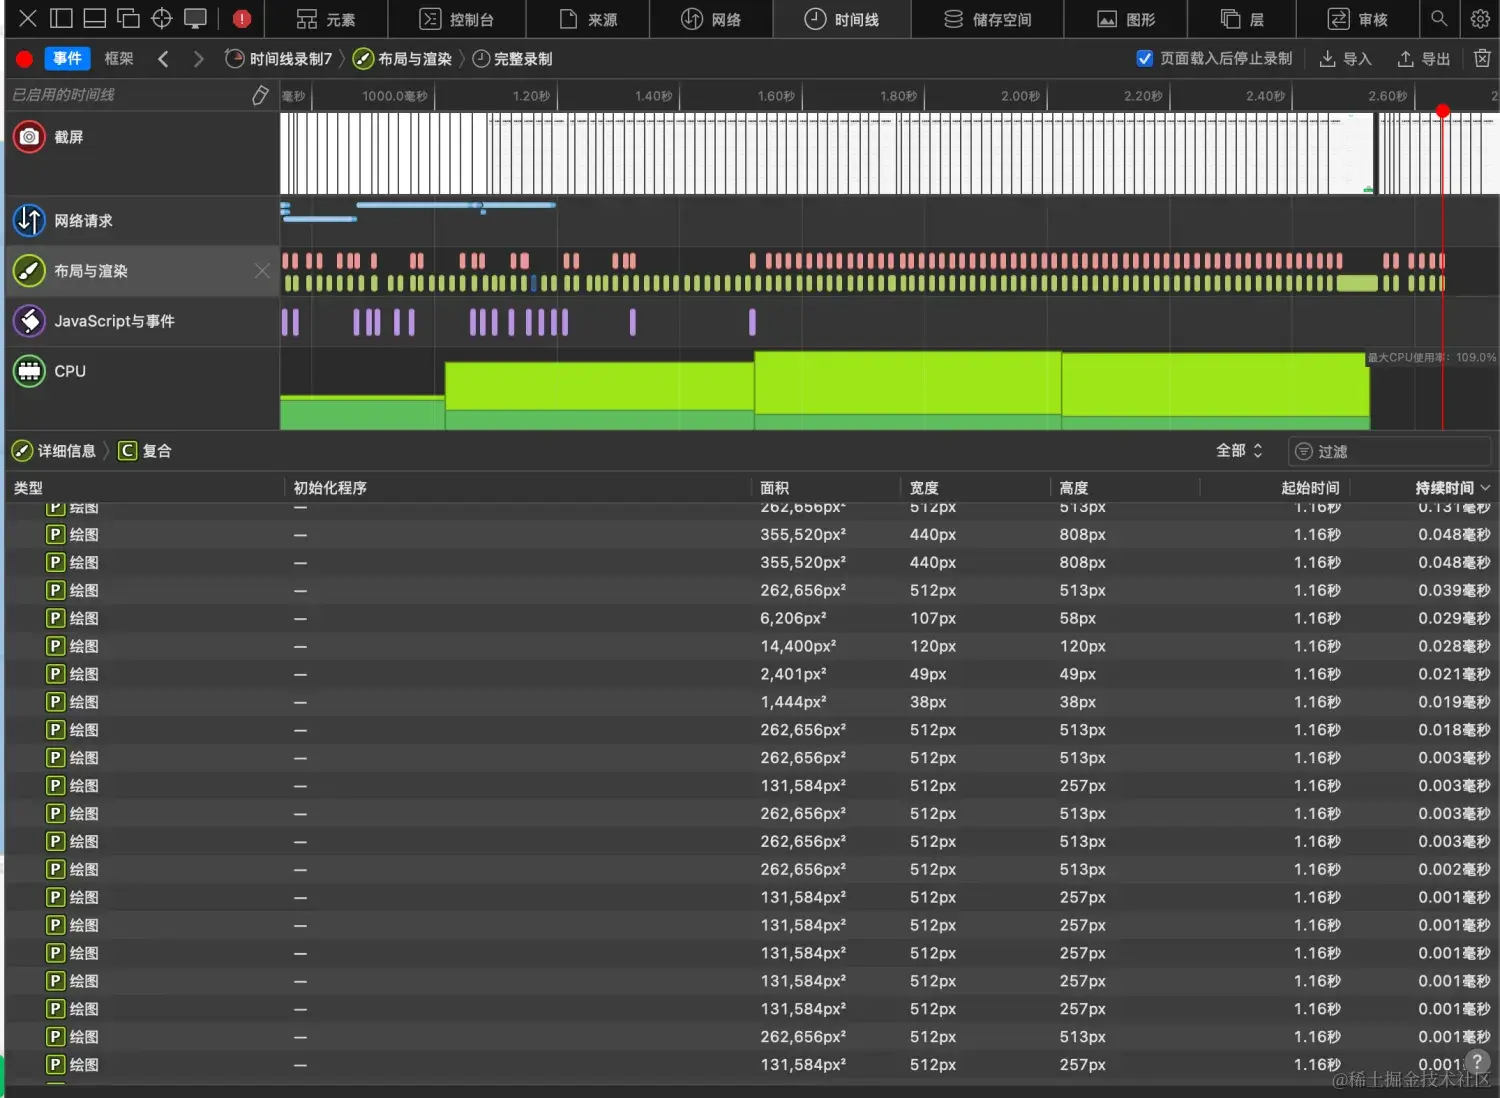This screenshot has height=1098, width=1500.
Task: Select the 截屏 (Screenshots) timeline row
Action: (142, 153)
